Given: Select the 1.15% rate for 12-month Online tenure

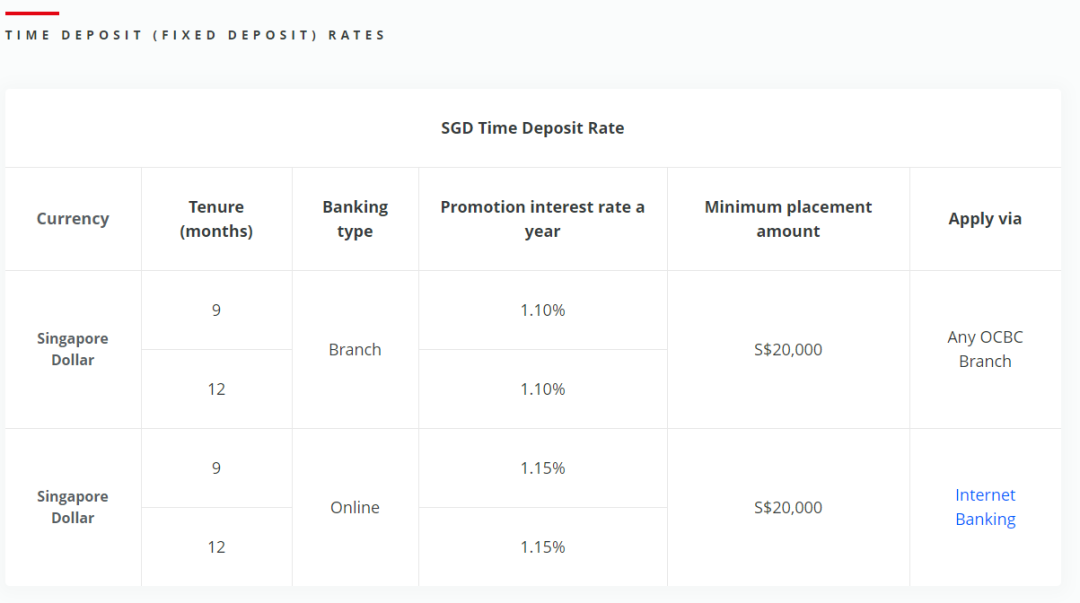Looking at the screenshot, I should click(x=543, y=547).
